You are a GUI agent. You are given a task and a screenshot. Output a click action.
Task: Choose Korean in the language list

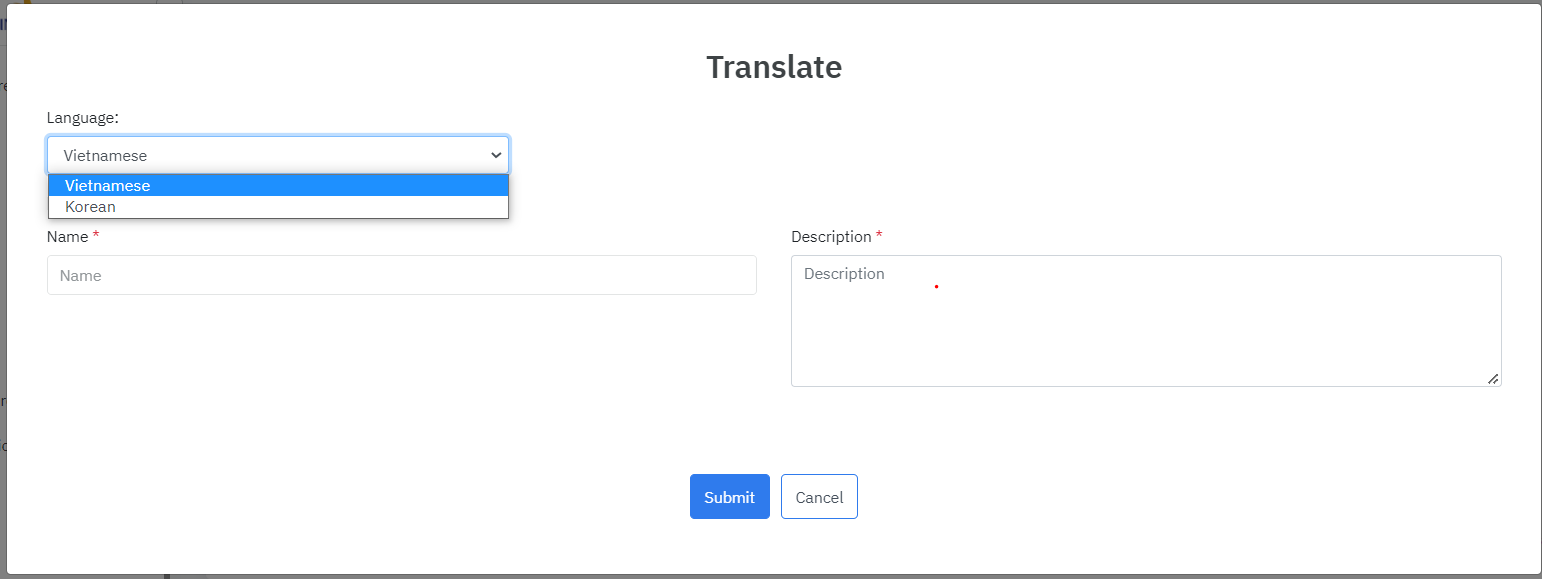click(x=91, y=207)
